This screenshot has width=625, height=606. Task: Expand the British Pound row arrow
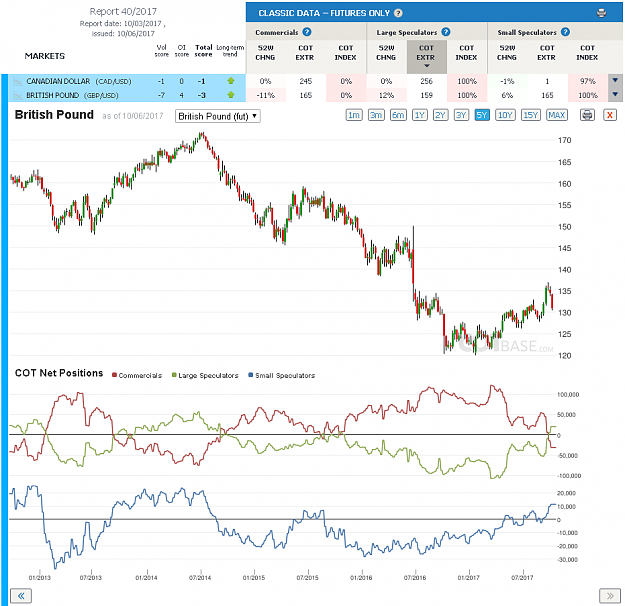[615, 94]
